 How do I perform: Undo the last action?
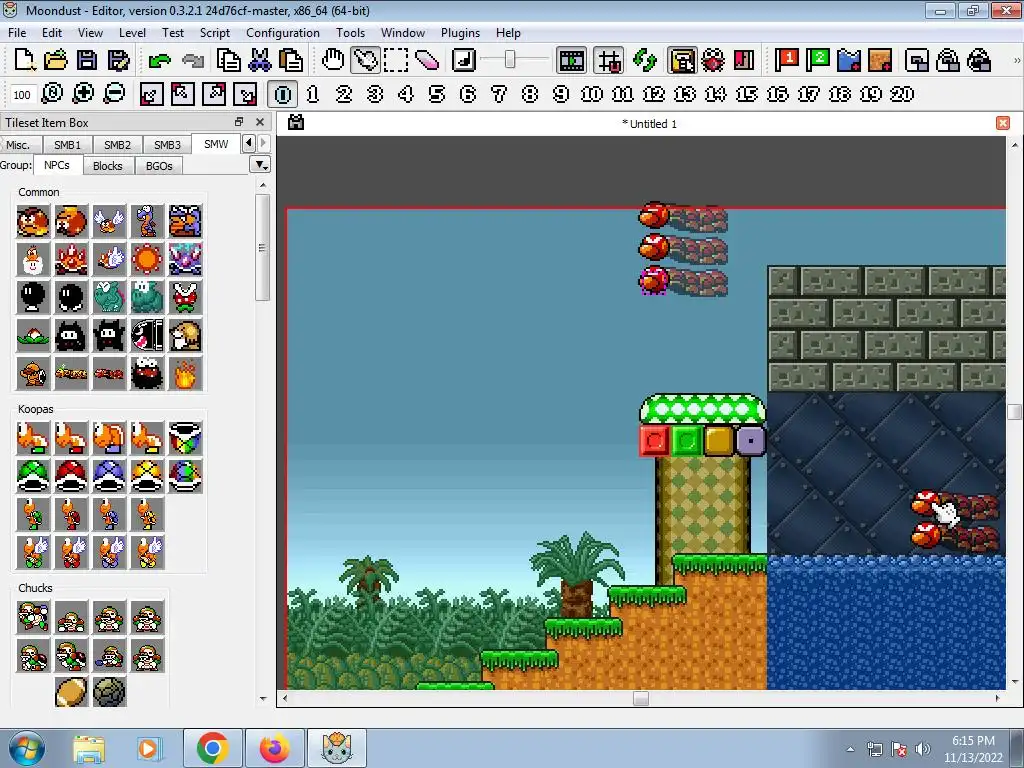tap(159, 61)
